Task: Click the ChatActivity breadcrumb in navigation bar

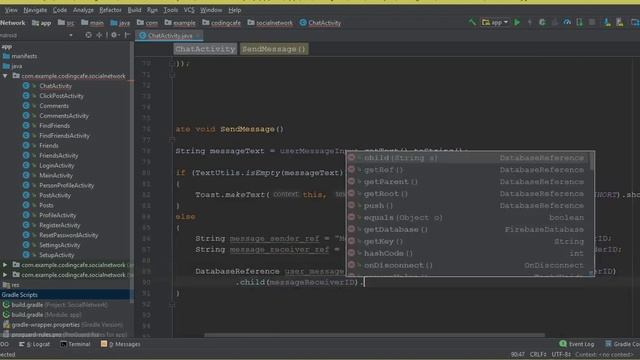Action: [320, 23]
